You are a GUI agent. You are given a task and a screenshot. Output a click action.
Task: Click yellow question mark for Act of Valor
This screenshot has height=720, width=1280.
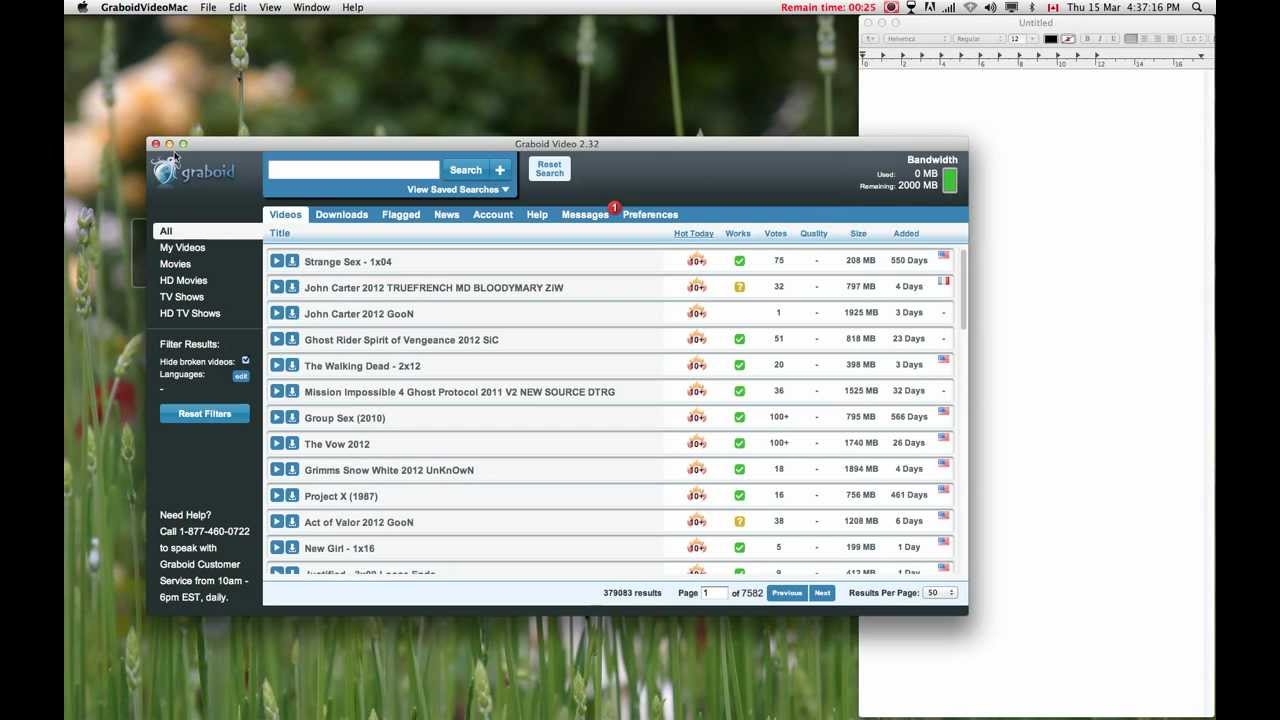tap(739, 521)
